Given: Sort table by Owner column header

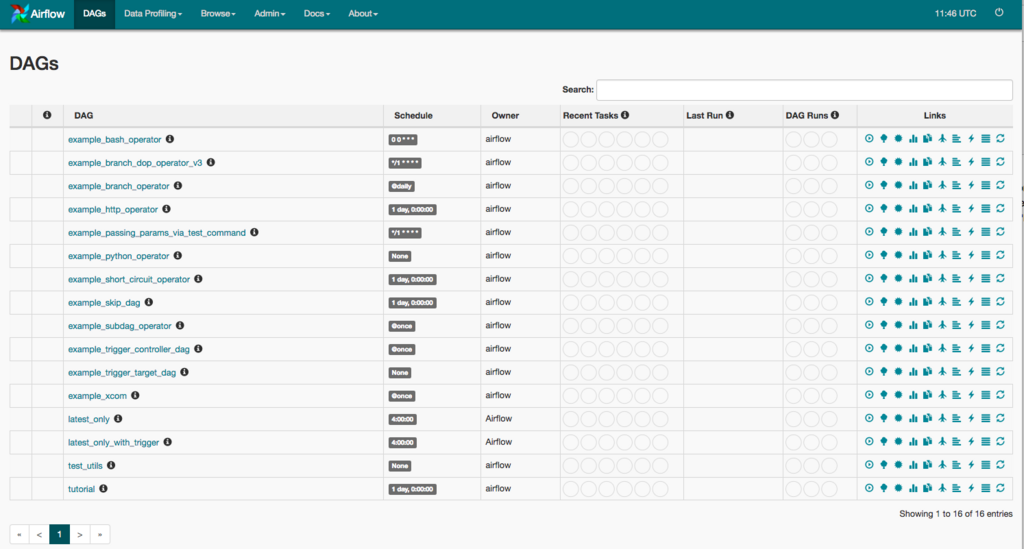Looking at the screenshot, I should [505, 116].
